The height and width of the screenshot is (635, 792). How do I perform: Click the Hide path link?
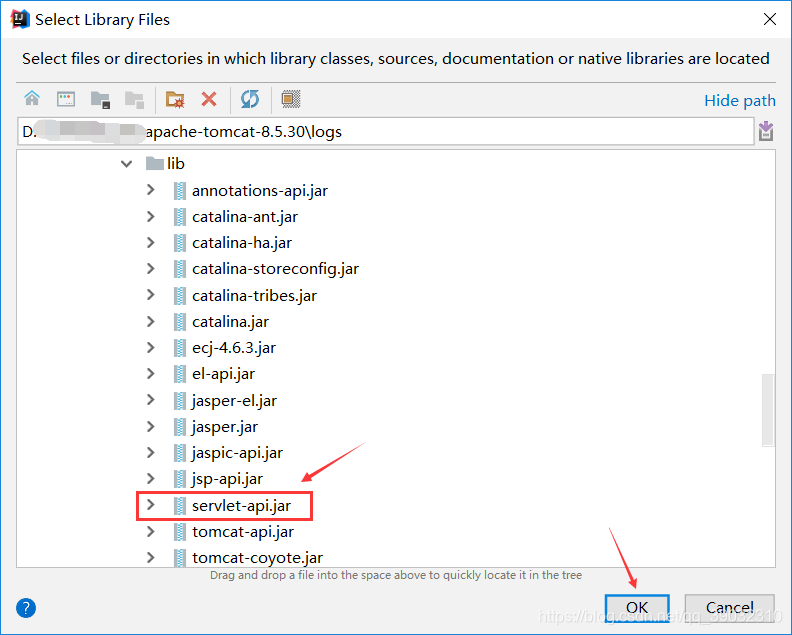[x=739, y=101]
